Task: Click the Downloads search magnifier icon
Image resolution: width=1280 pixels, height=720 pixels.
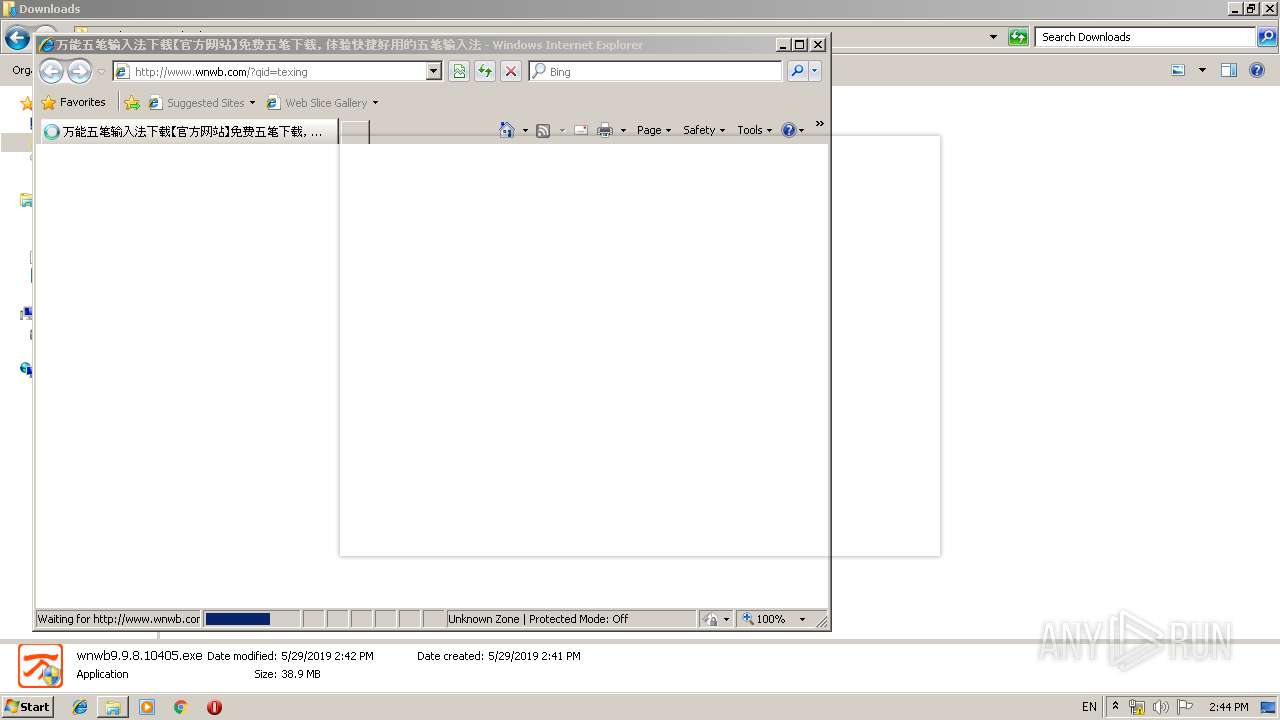Action: point(1267,37)
